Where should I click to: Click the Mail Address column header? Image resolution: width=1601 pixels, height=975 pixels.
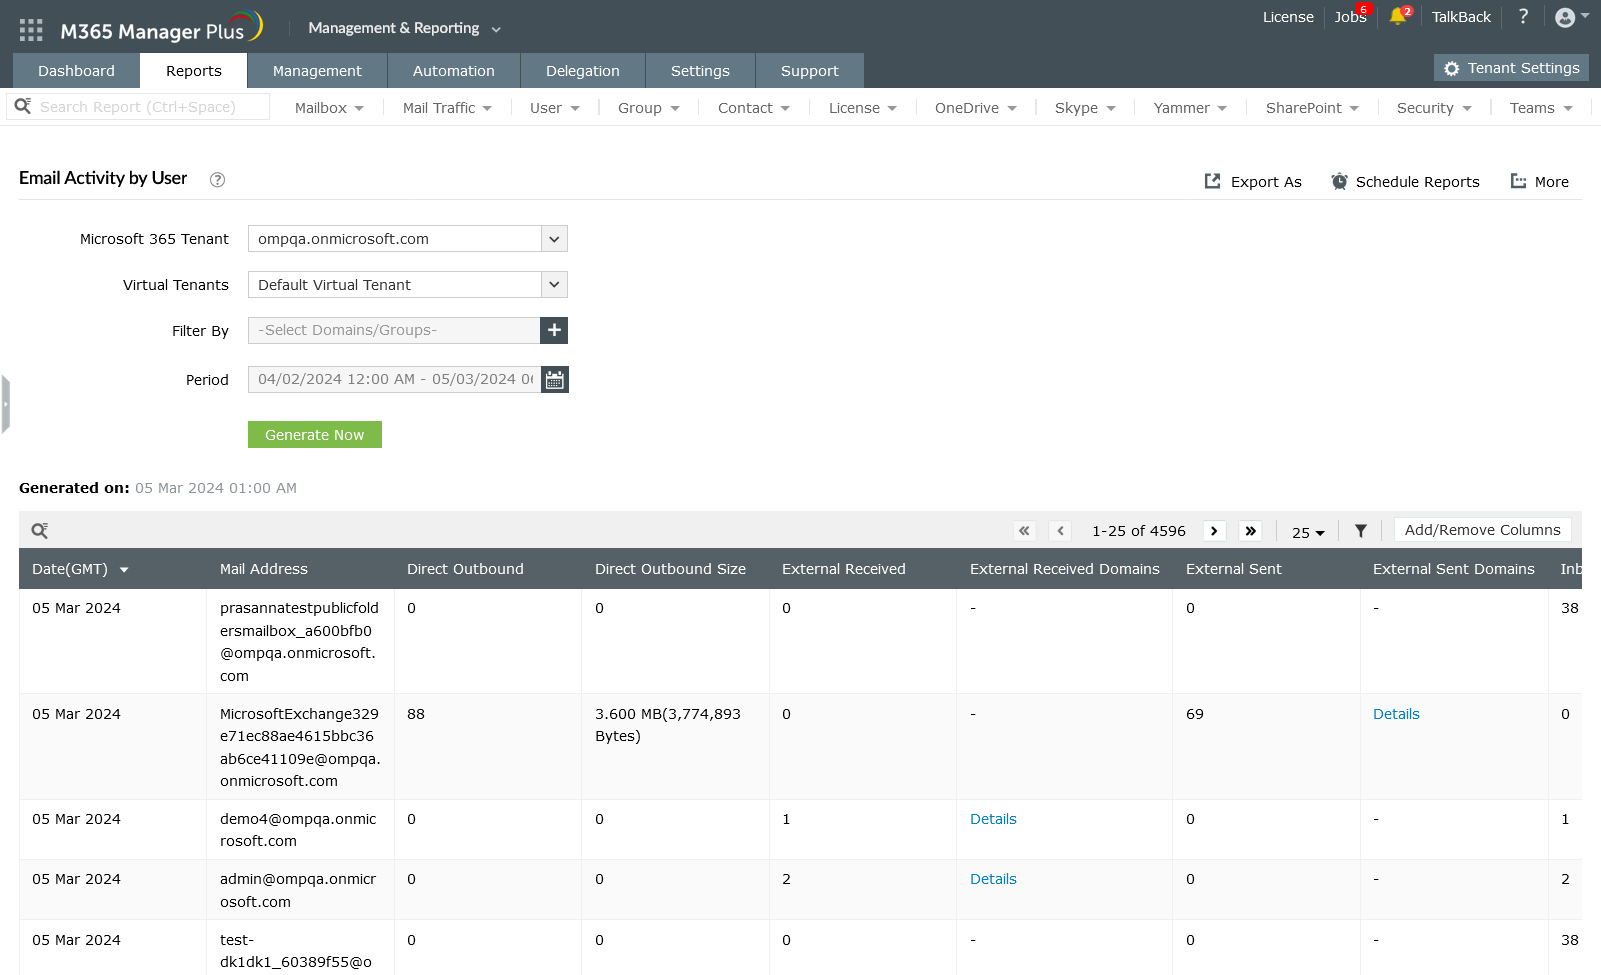coord(264,569)
